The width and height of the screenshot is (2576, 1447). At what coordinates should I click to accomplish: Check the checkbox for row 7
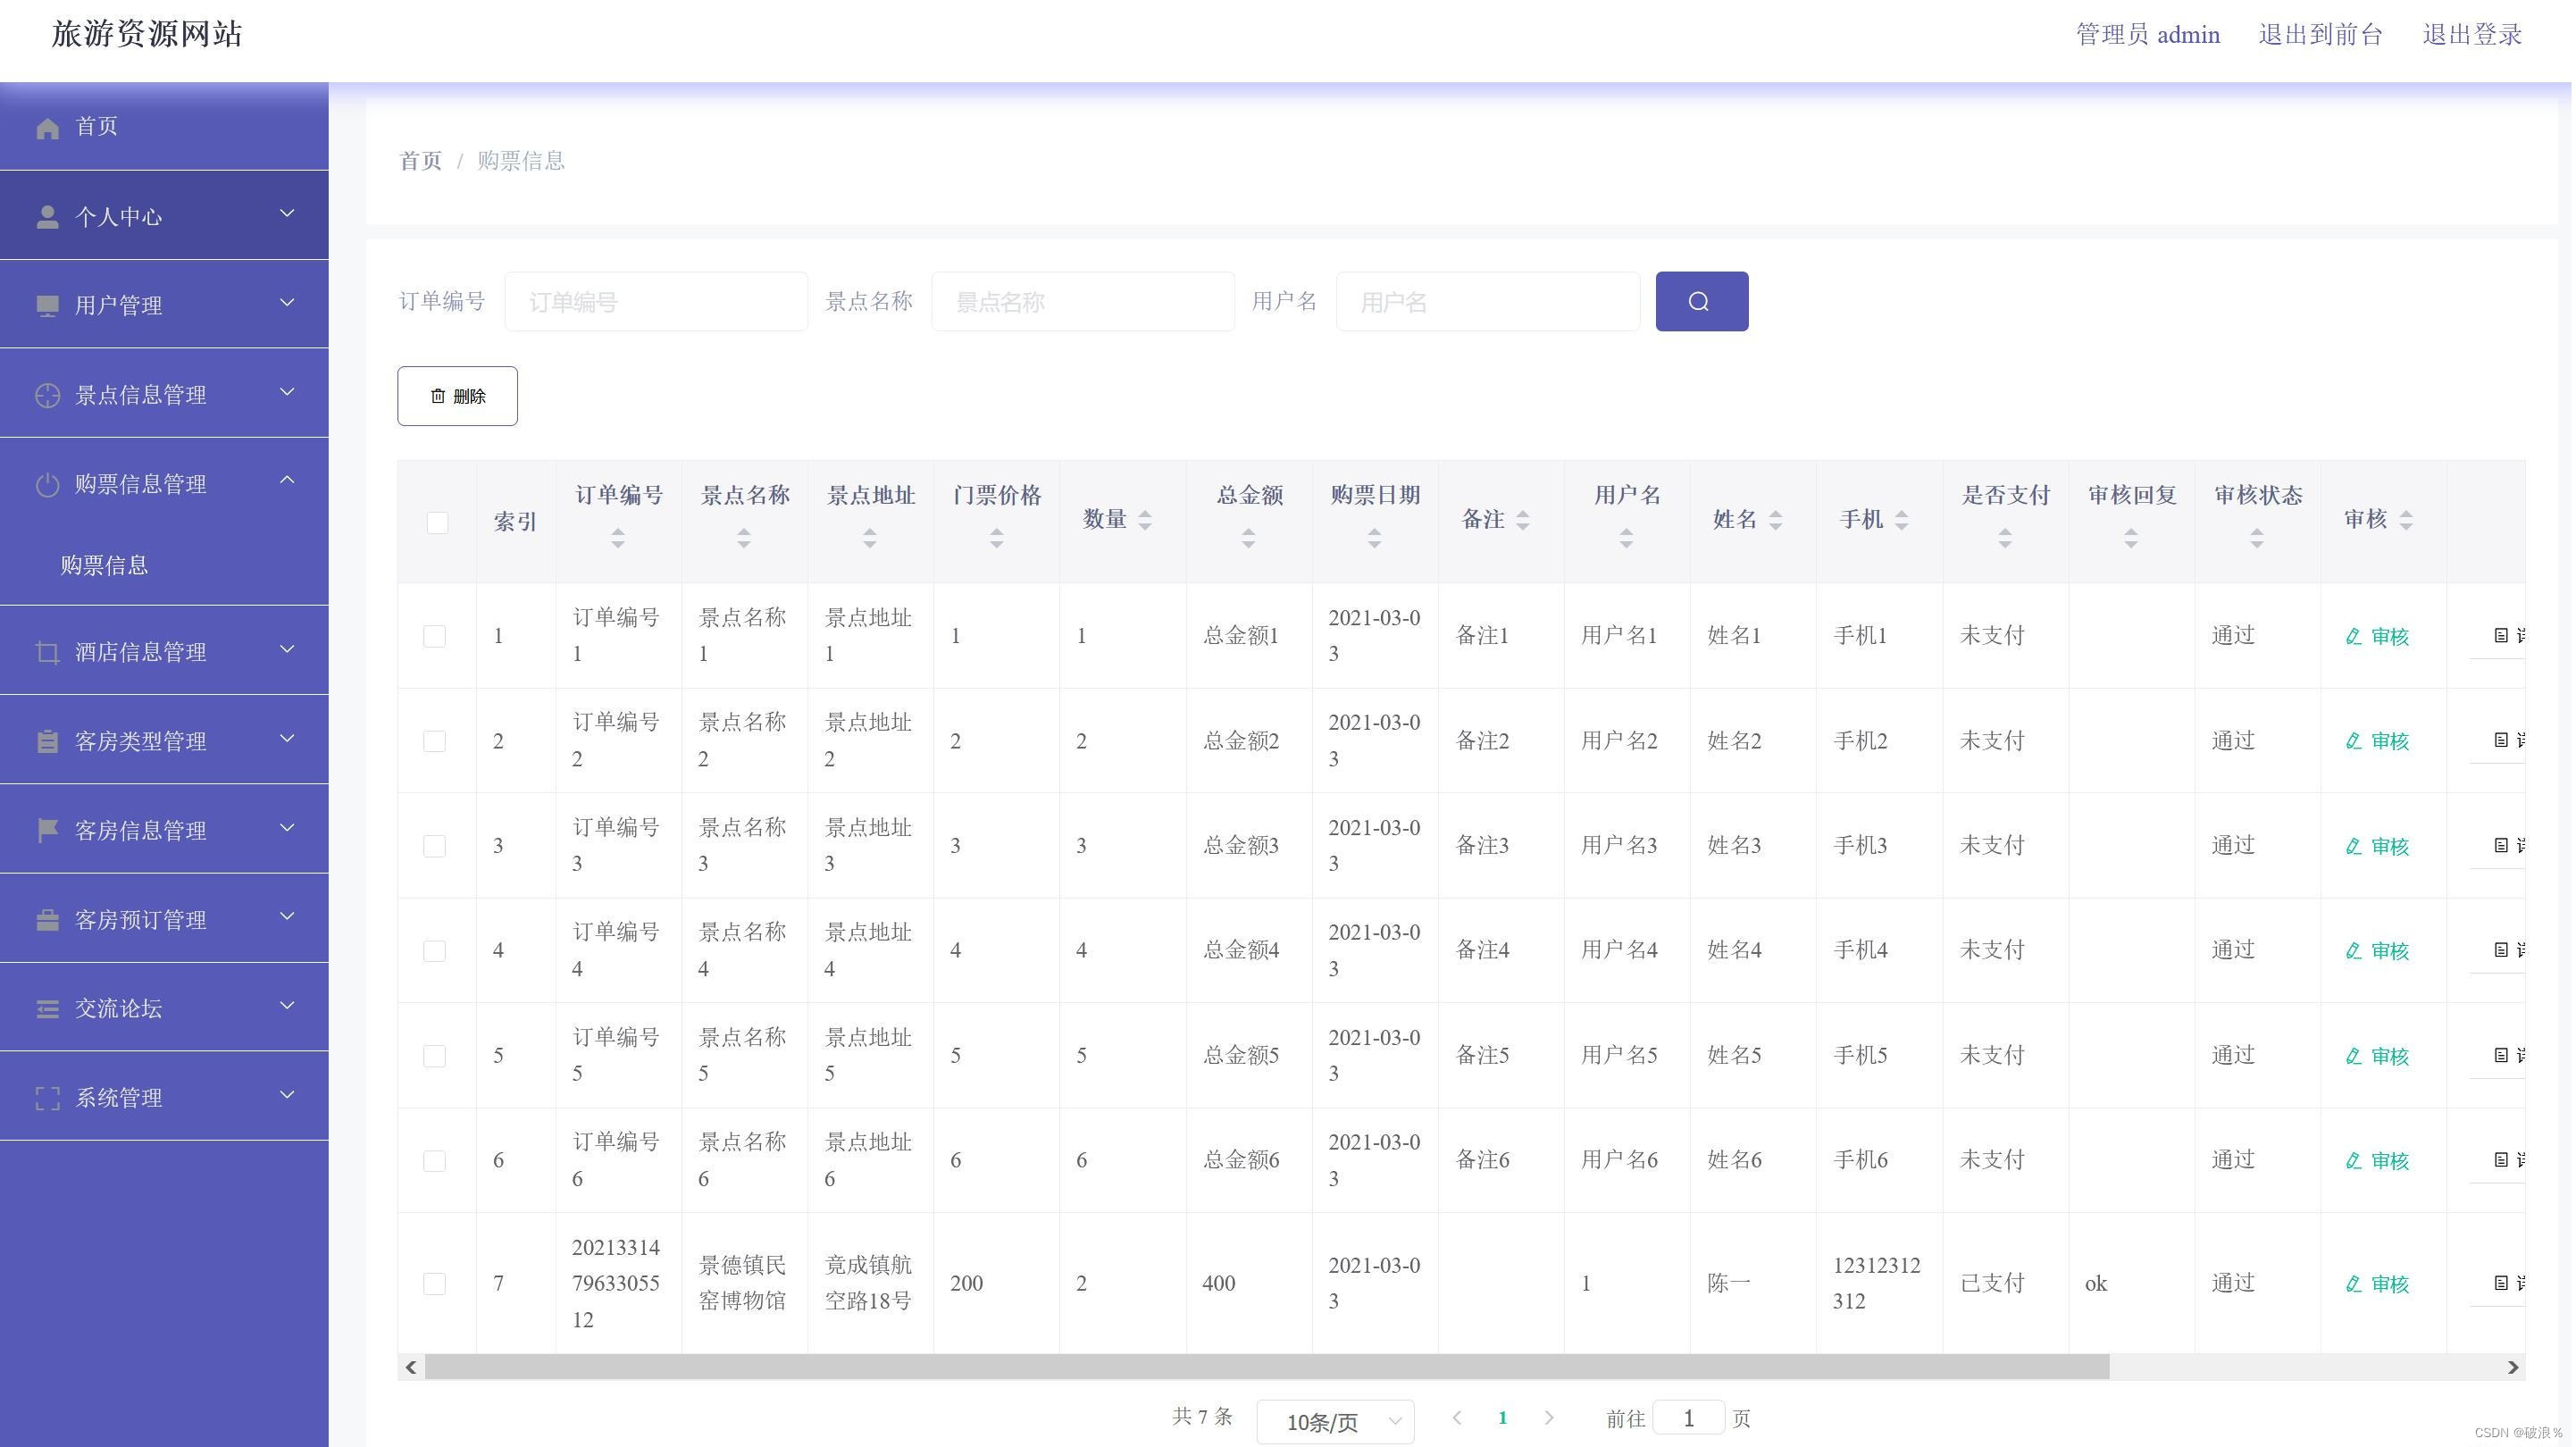click(434, 1283)
